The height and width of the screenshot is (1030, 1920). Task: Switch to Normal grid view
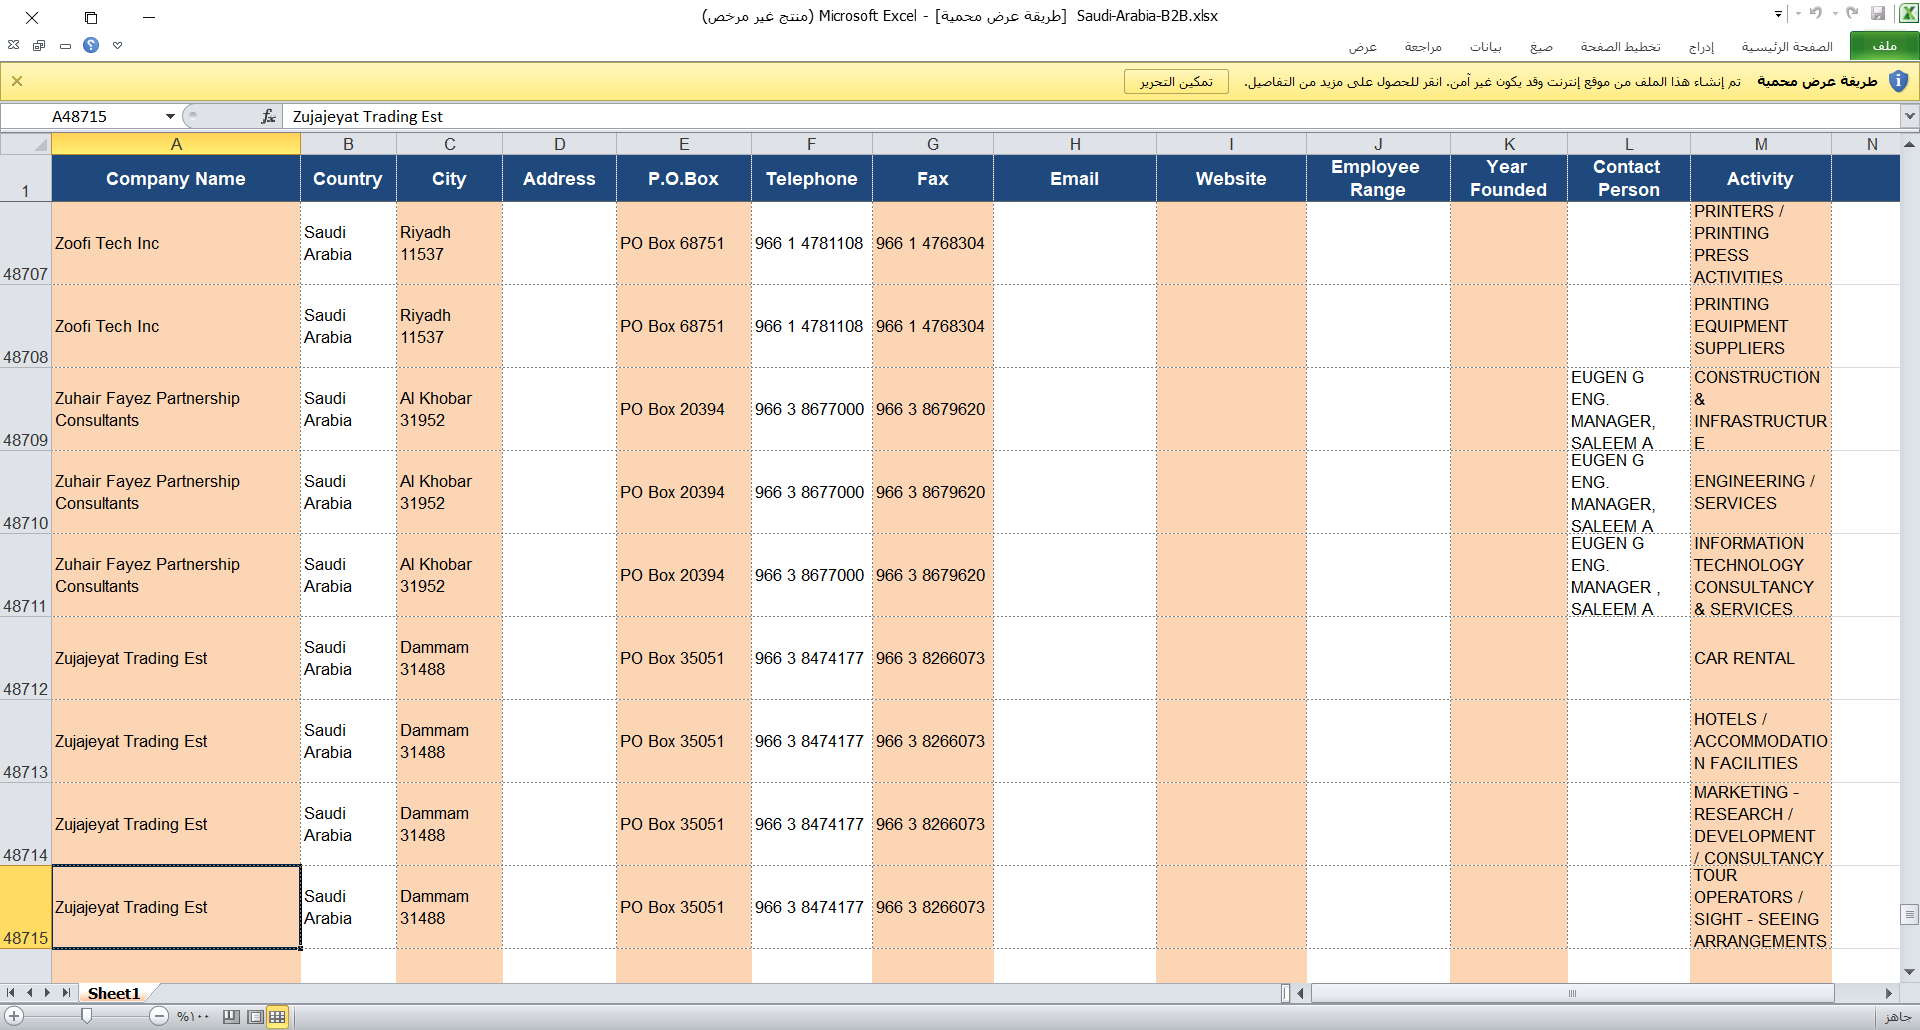tap(277, 1017)
